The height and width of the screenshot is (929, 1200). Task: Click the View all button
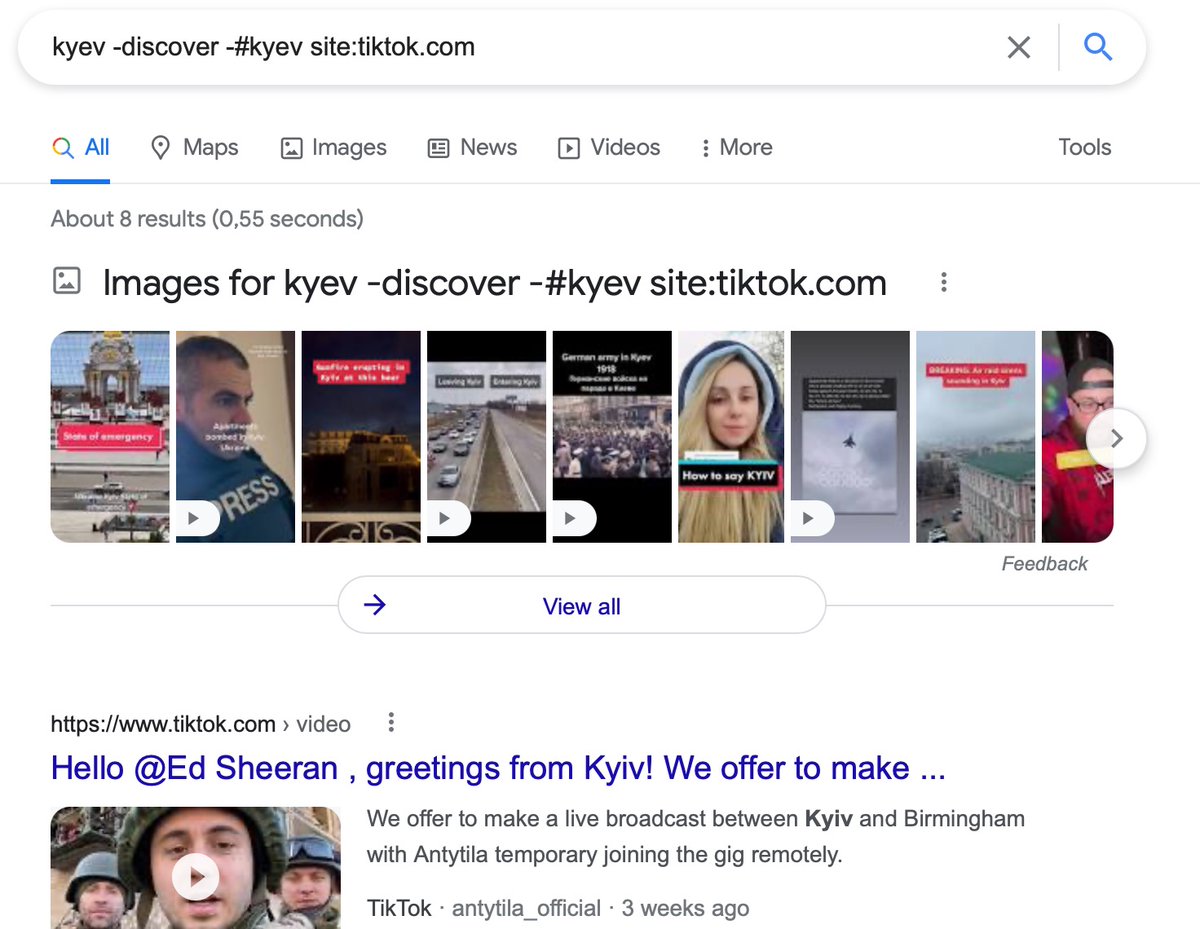click(582, 606)
